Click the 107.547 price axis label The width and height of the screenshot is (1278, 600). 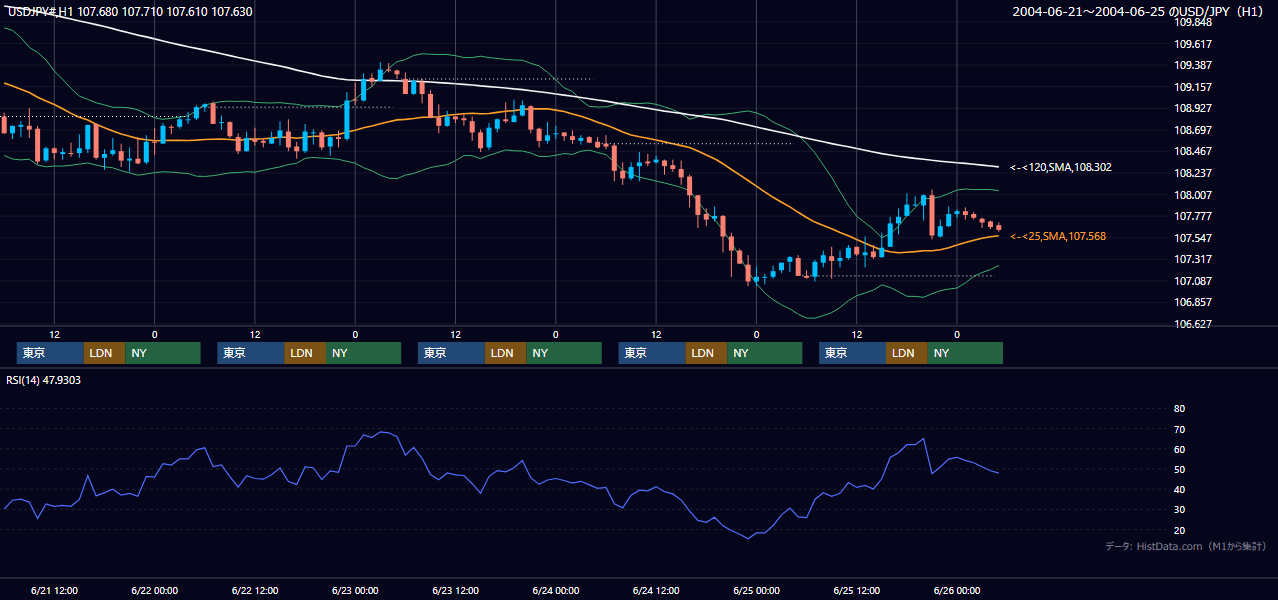pos(1193,238)
